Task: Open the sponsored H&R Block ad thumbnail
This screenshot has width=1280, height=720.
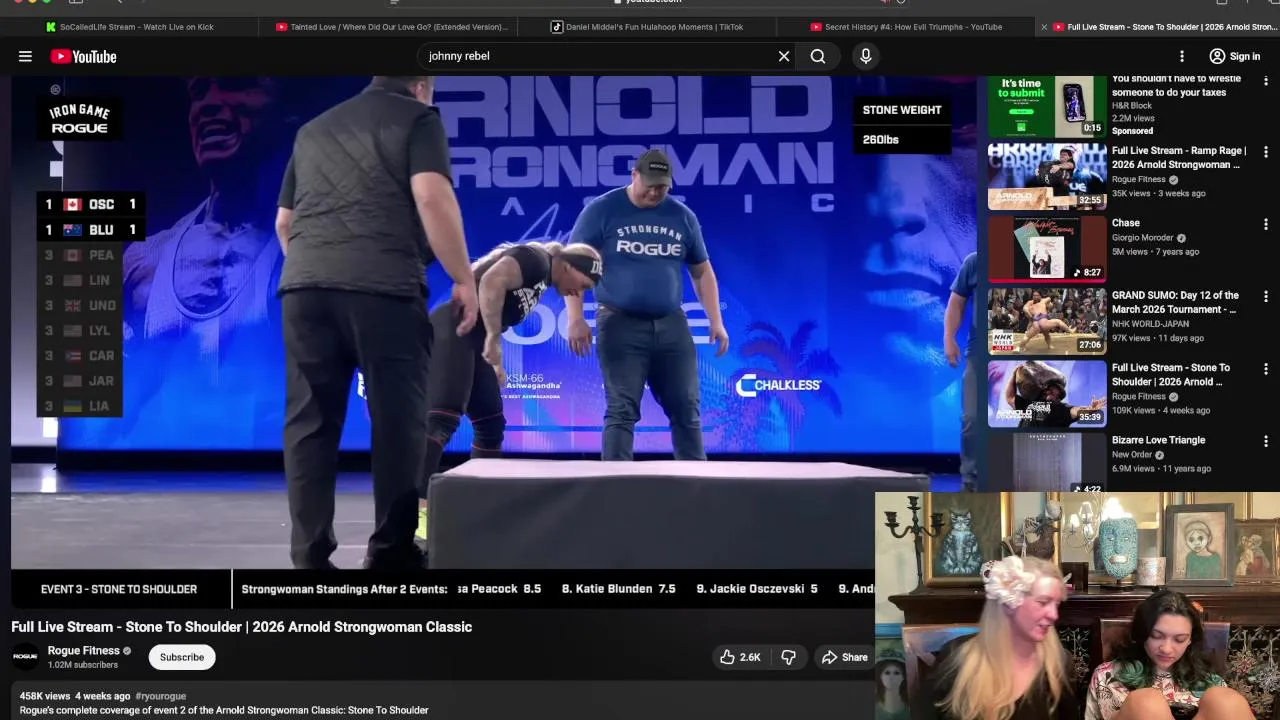Action: 1047,106
